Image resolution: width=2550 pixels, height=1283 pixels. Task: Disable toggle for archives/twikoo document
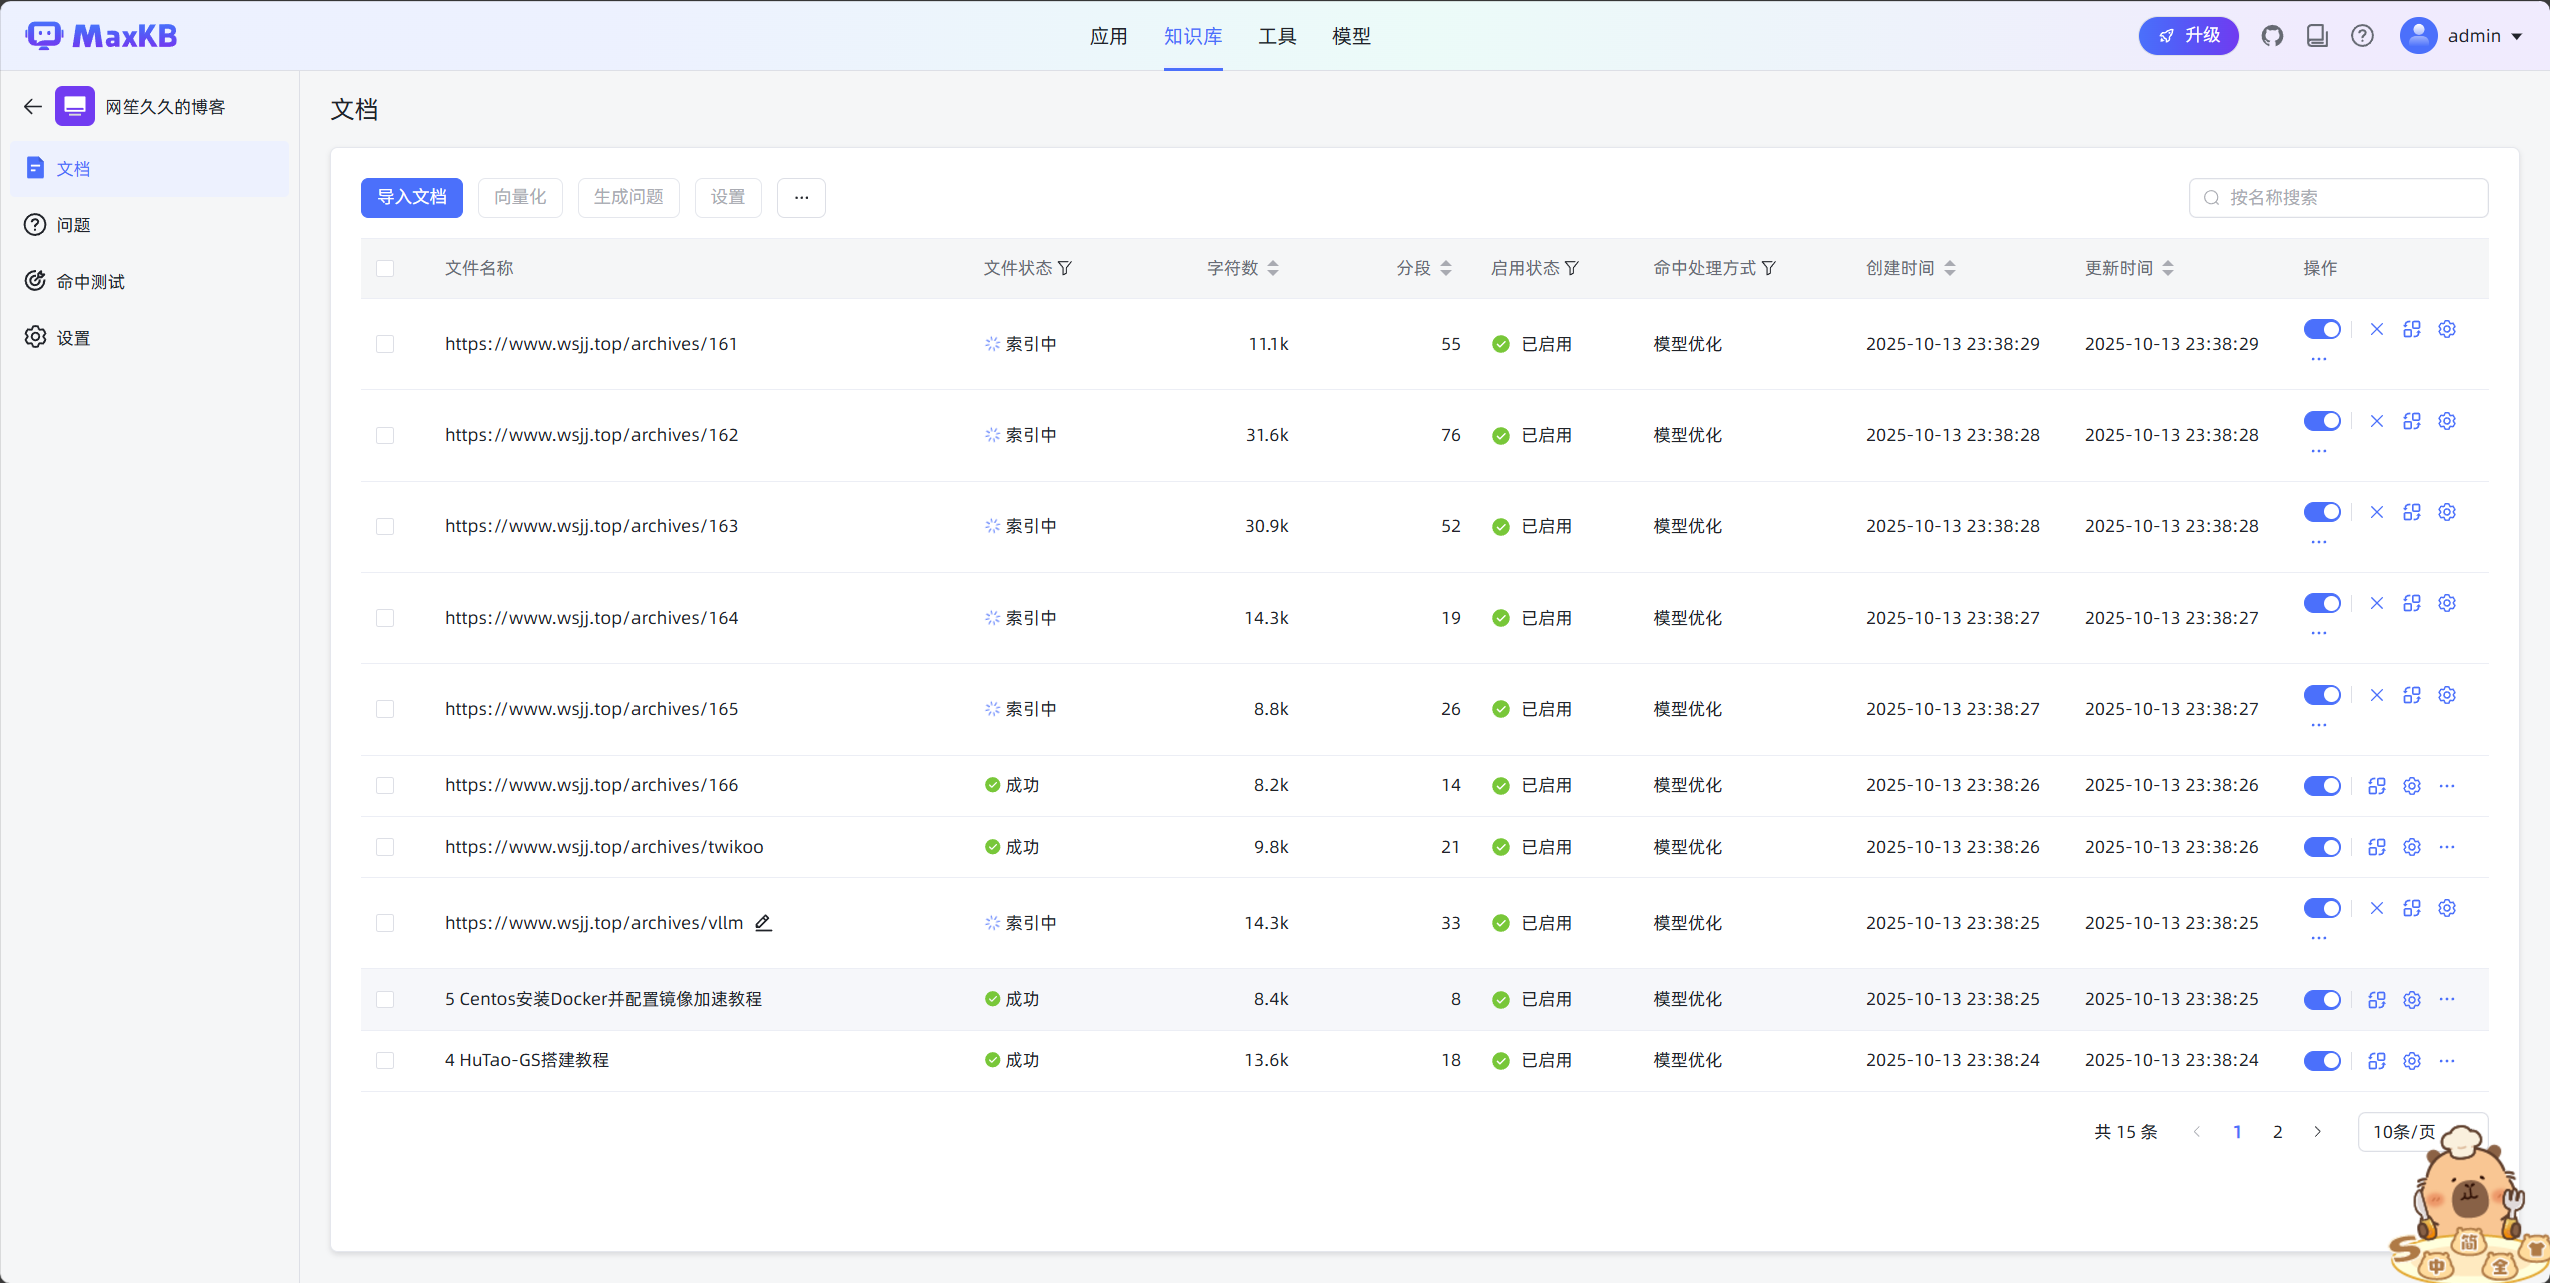click(2322, 847)
